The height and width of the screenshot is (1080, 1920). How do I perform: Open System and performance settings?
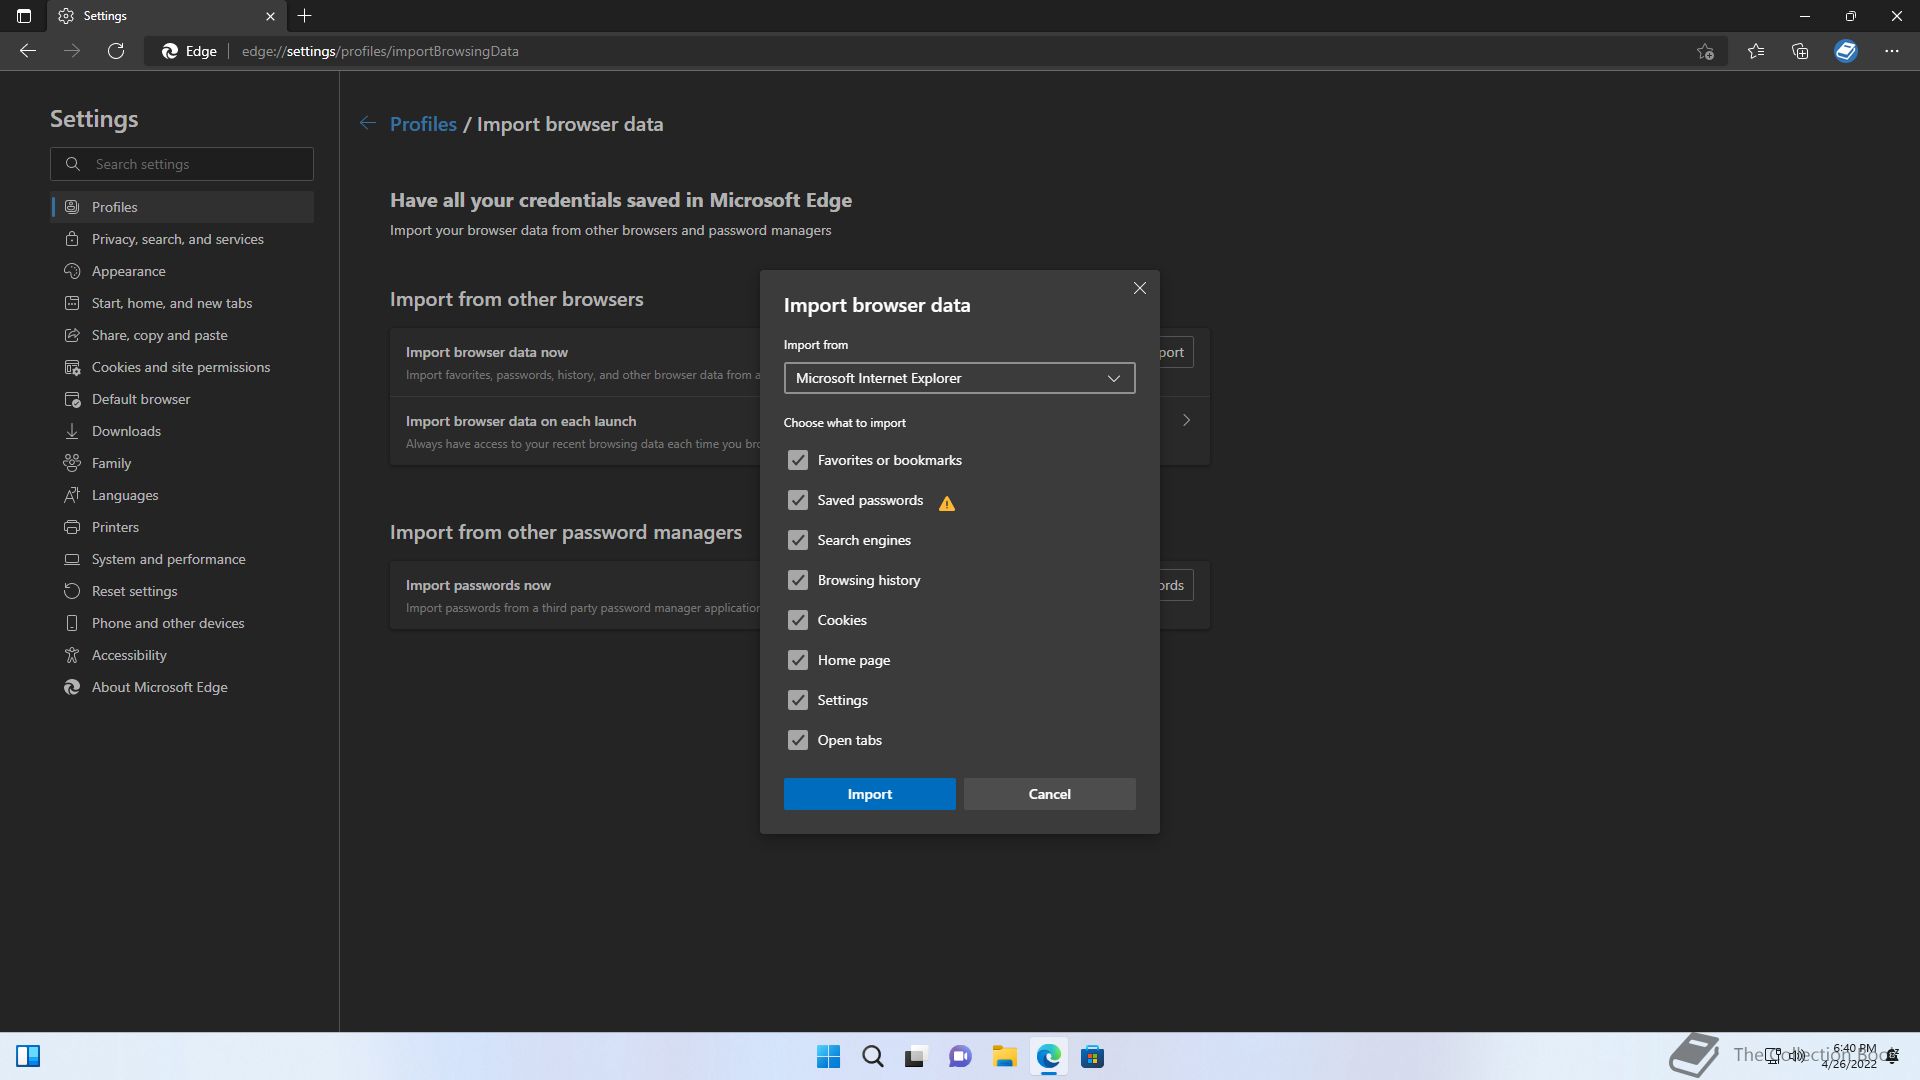click(x=182, y=559)
